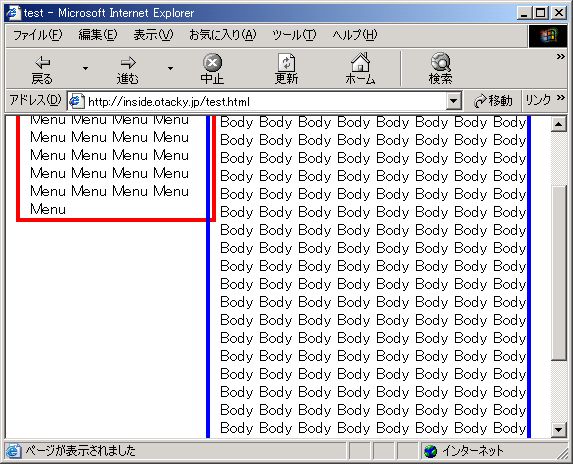Open the お気に入り(A) favorites menu
The height and width of the screenshot is (464, 573).
[223, 35]
